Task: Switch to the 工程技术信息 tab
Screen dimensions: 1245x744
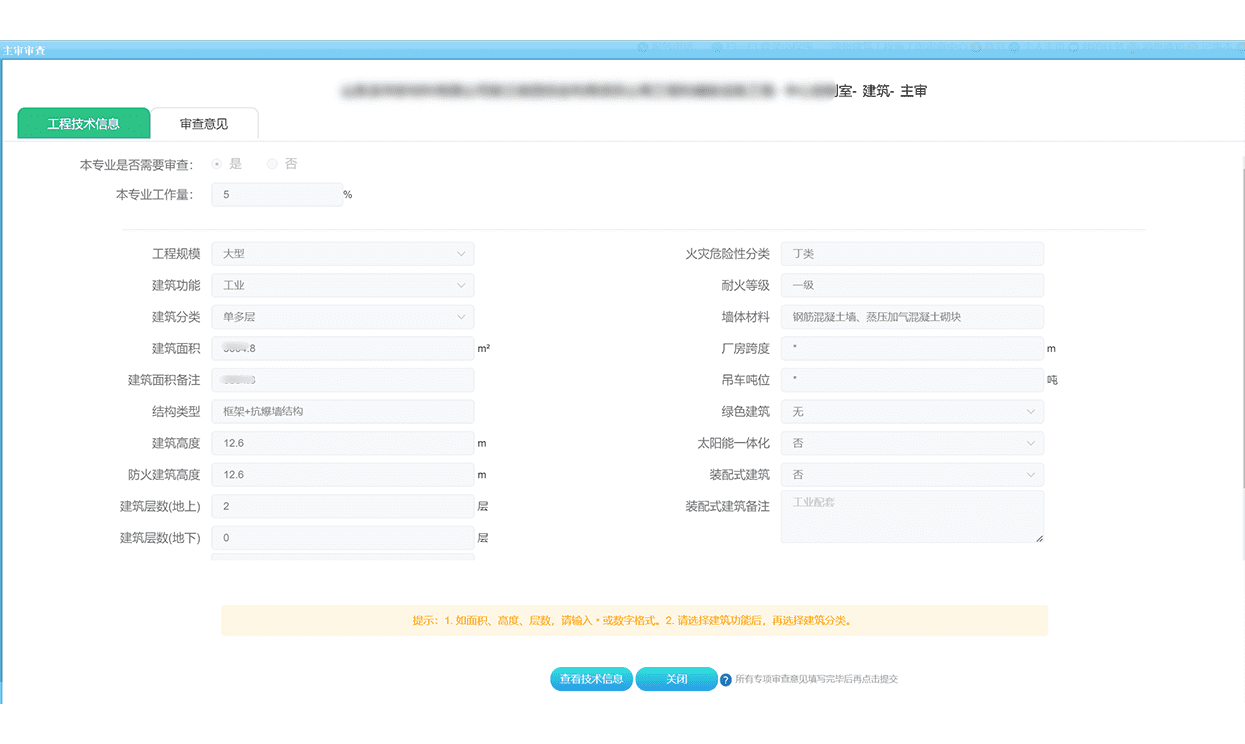Action: click(83, 124)
